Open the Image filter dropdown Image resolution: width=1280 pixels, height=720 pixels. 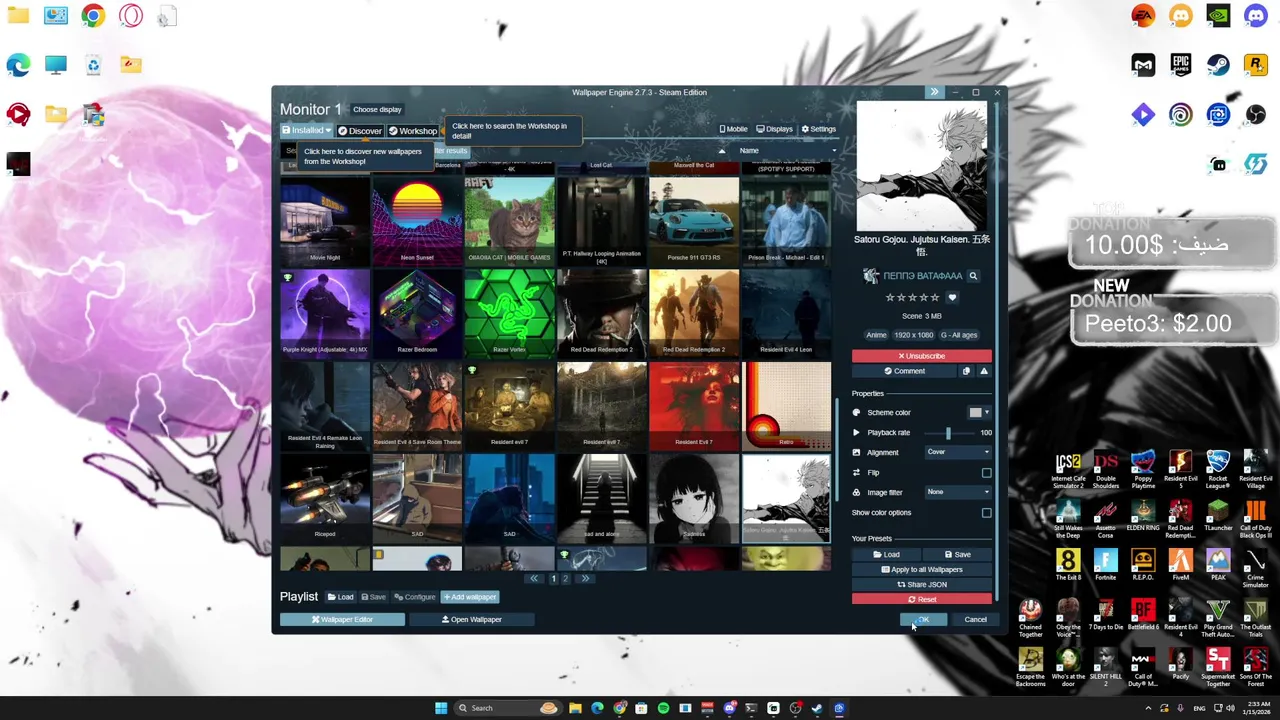click(958, 492)
